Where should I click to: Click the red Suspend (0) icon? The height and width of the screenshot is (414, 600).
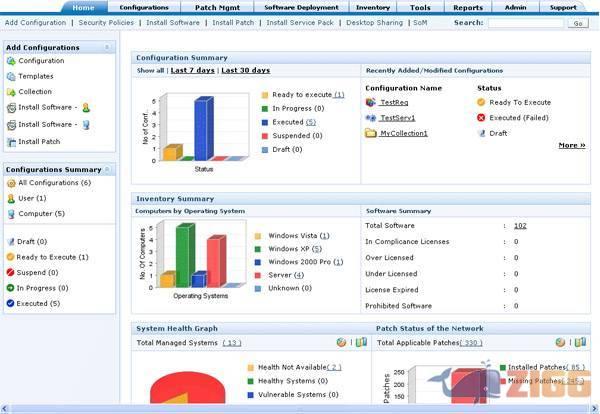point(10,272)
